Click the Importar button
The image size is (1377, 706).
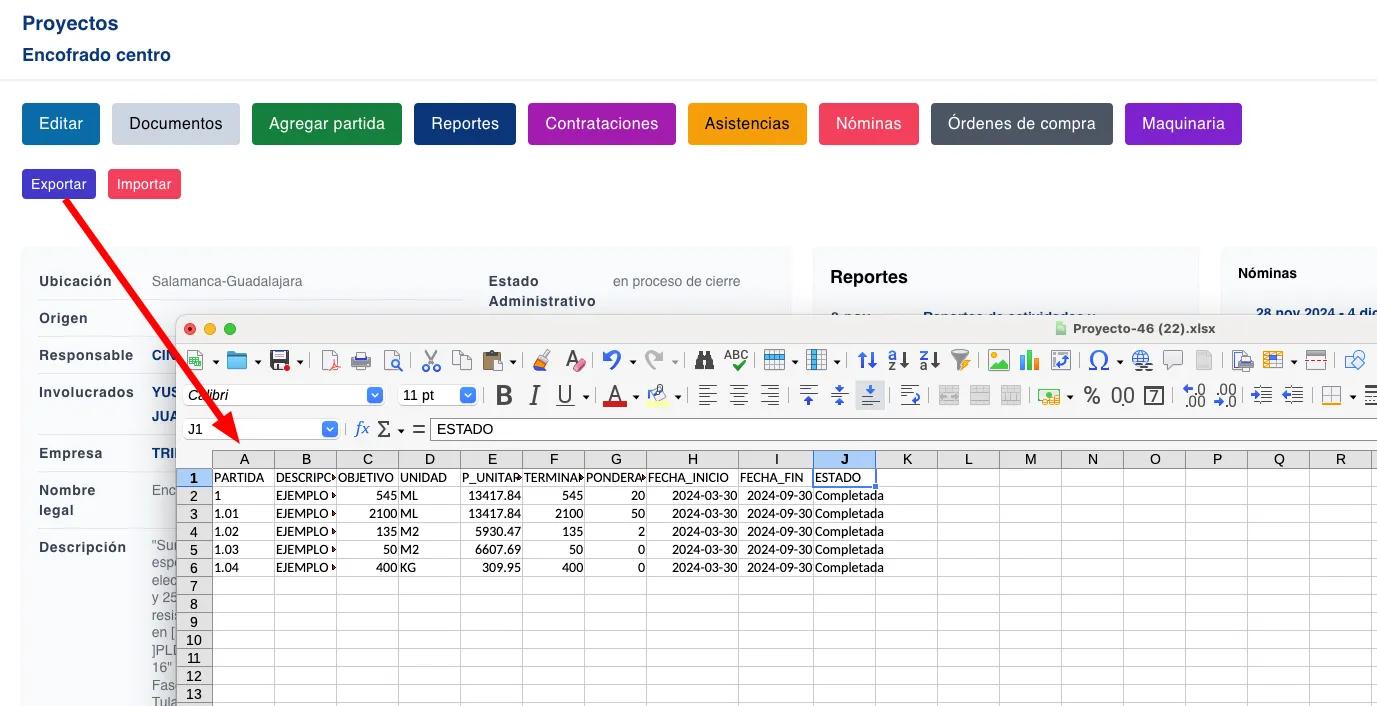144,184
